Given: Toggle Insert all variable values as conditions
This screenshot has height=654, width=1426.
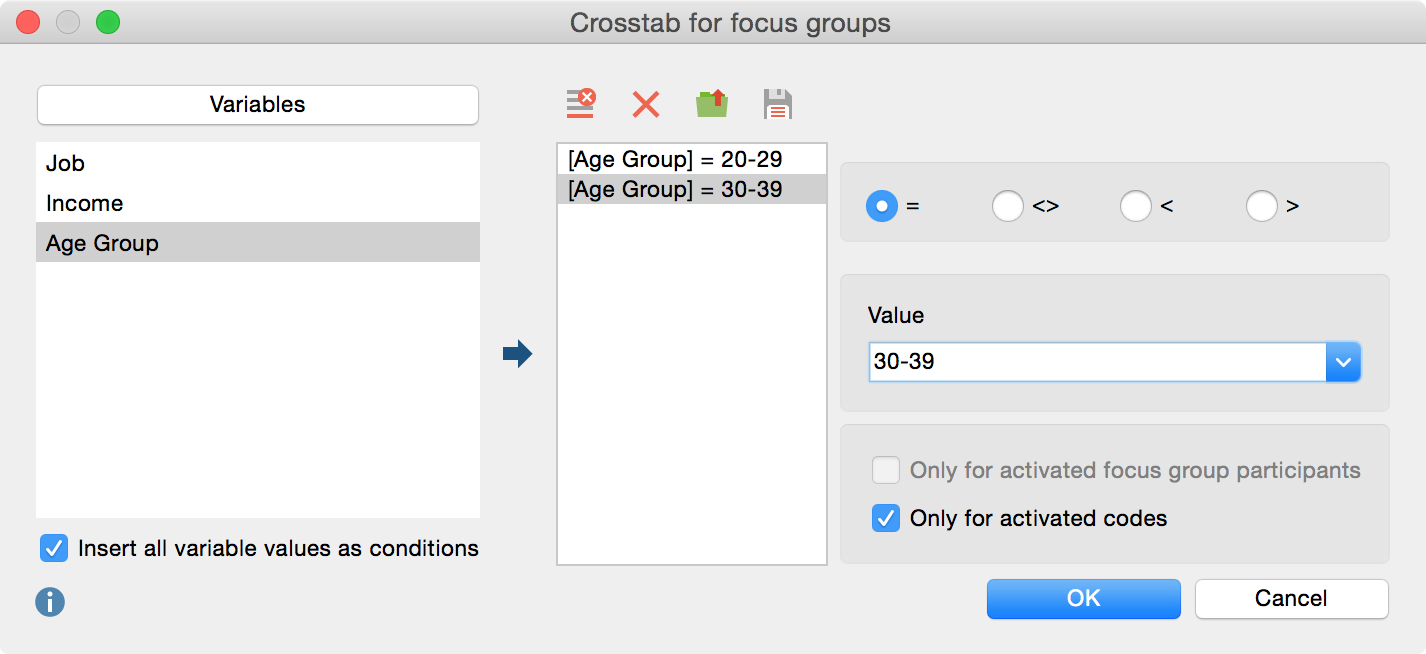Looking at the screenshot, I should click(54, 548).
